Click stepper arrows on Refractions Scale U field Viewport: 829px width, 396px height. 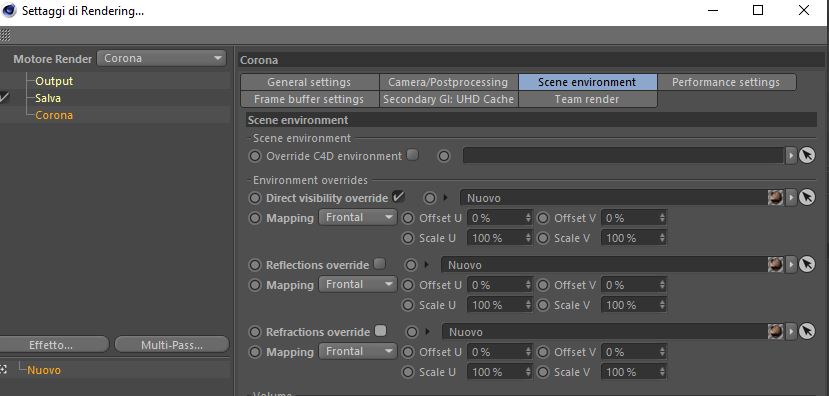tap(528, 372)
